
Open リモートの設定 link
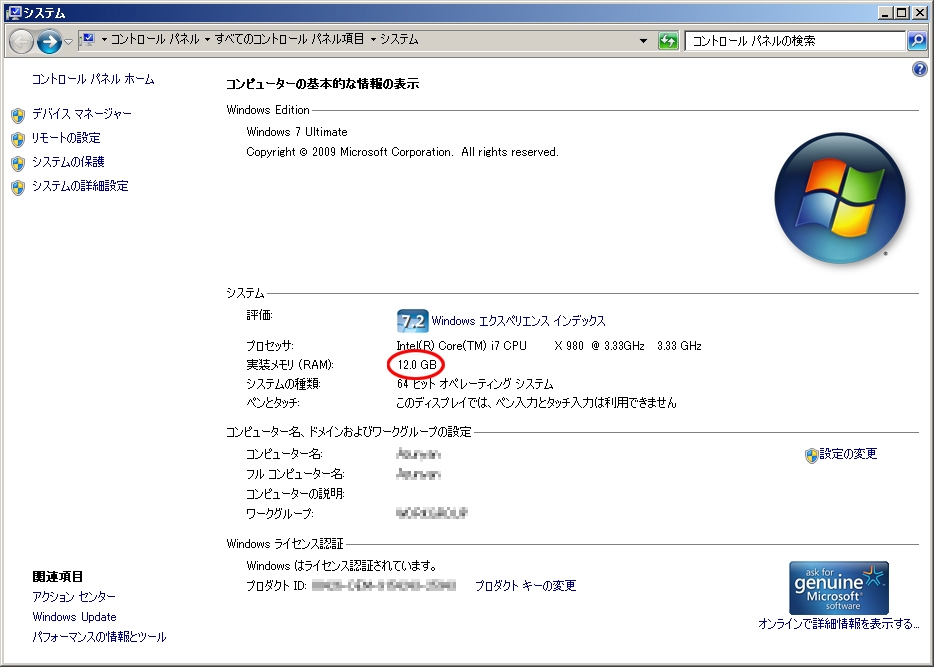point(66,138)
